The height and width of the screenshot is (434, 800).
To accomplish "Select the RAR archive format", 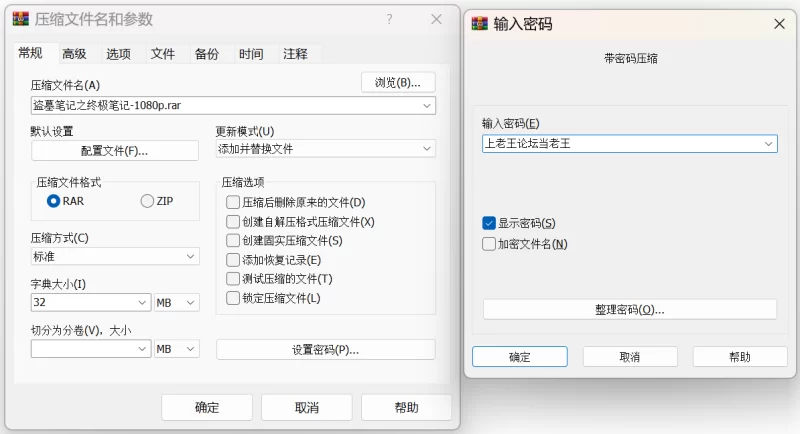I will click(54, 201).
